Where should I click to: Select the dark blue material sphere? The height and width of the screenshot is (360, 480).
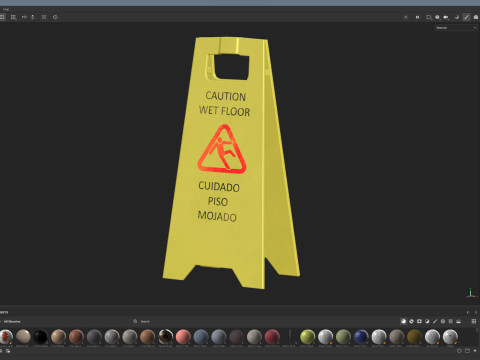coord(361,336)
